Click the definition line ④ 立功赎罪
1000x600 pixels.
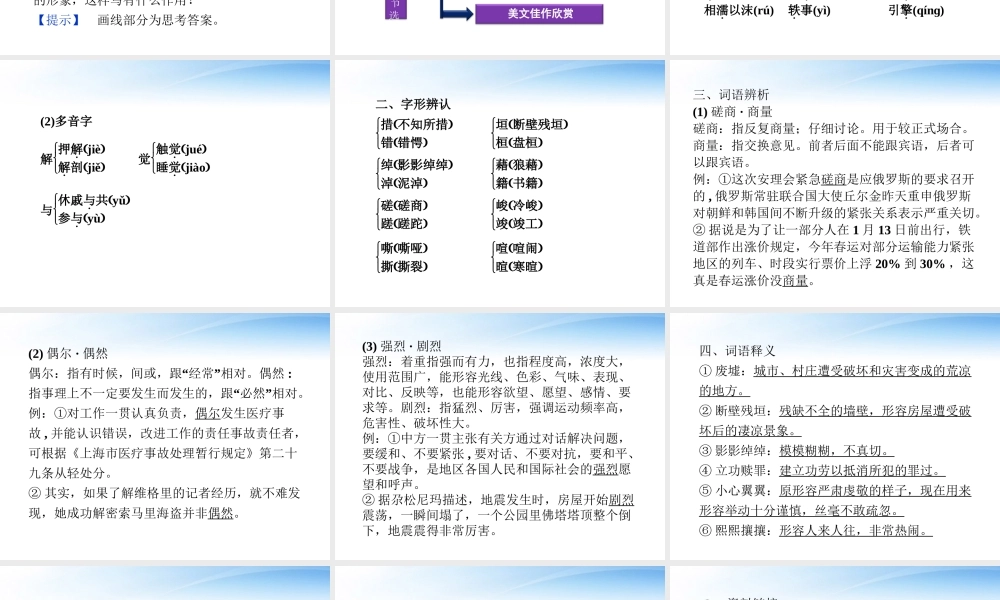822,471
